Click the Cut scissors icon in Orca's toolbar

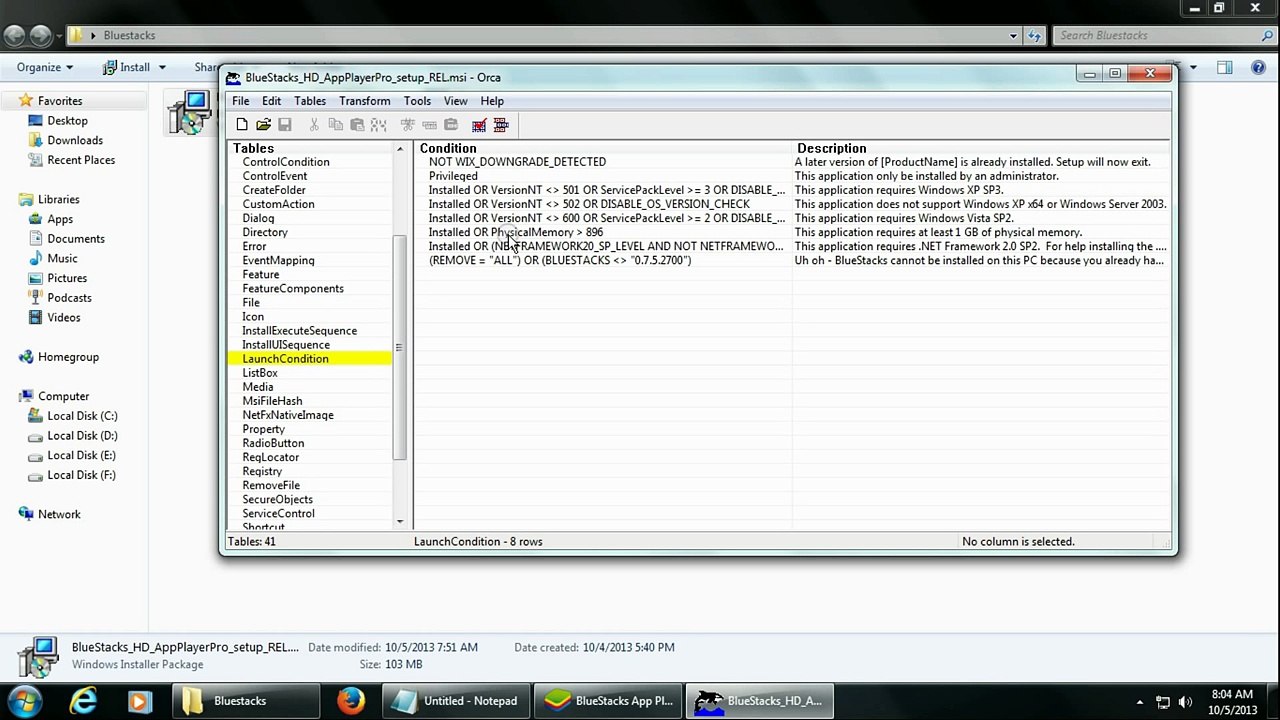pyautogui.click(x=314, y=125)
